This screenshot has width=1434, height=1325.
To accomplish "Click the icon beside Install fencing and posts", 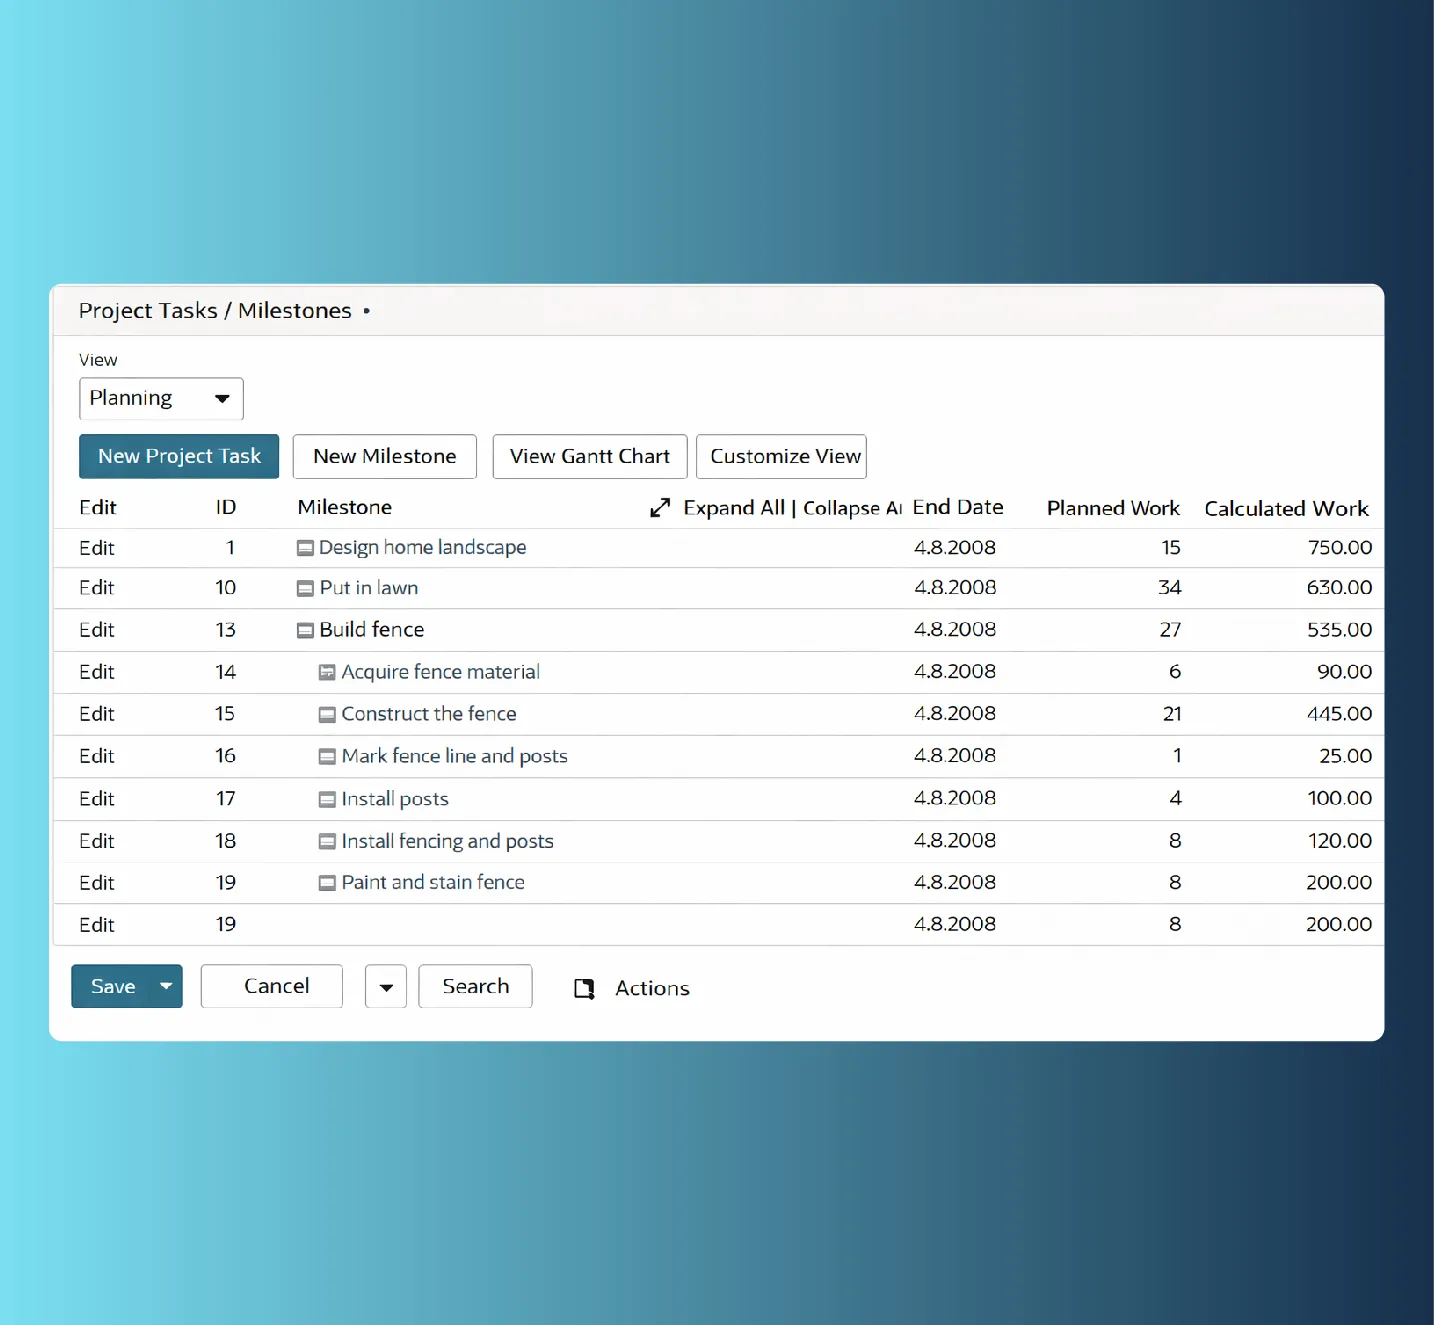I will [x=327, y=842].
